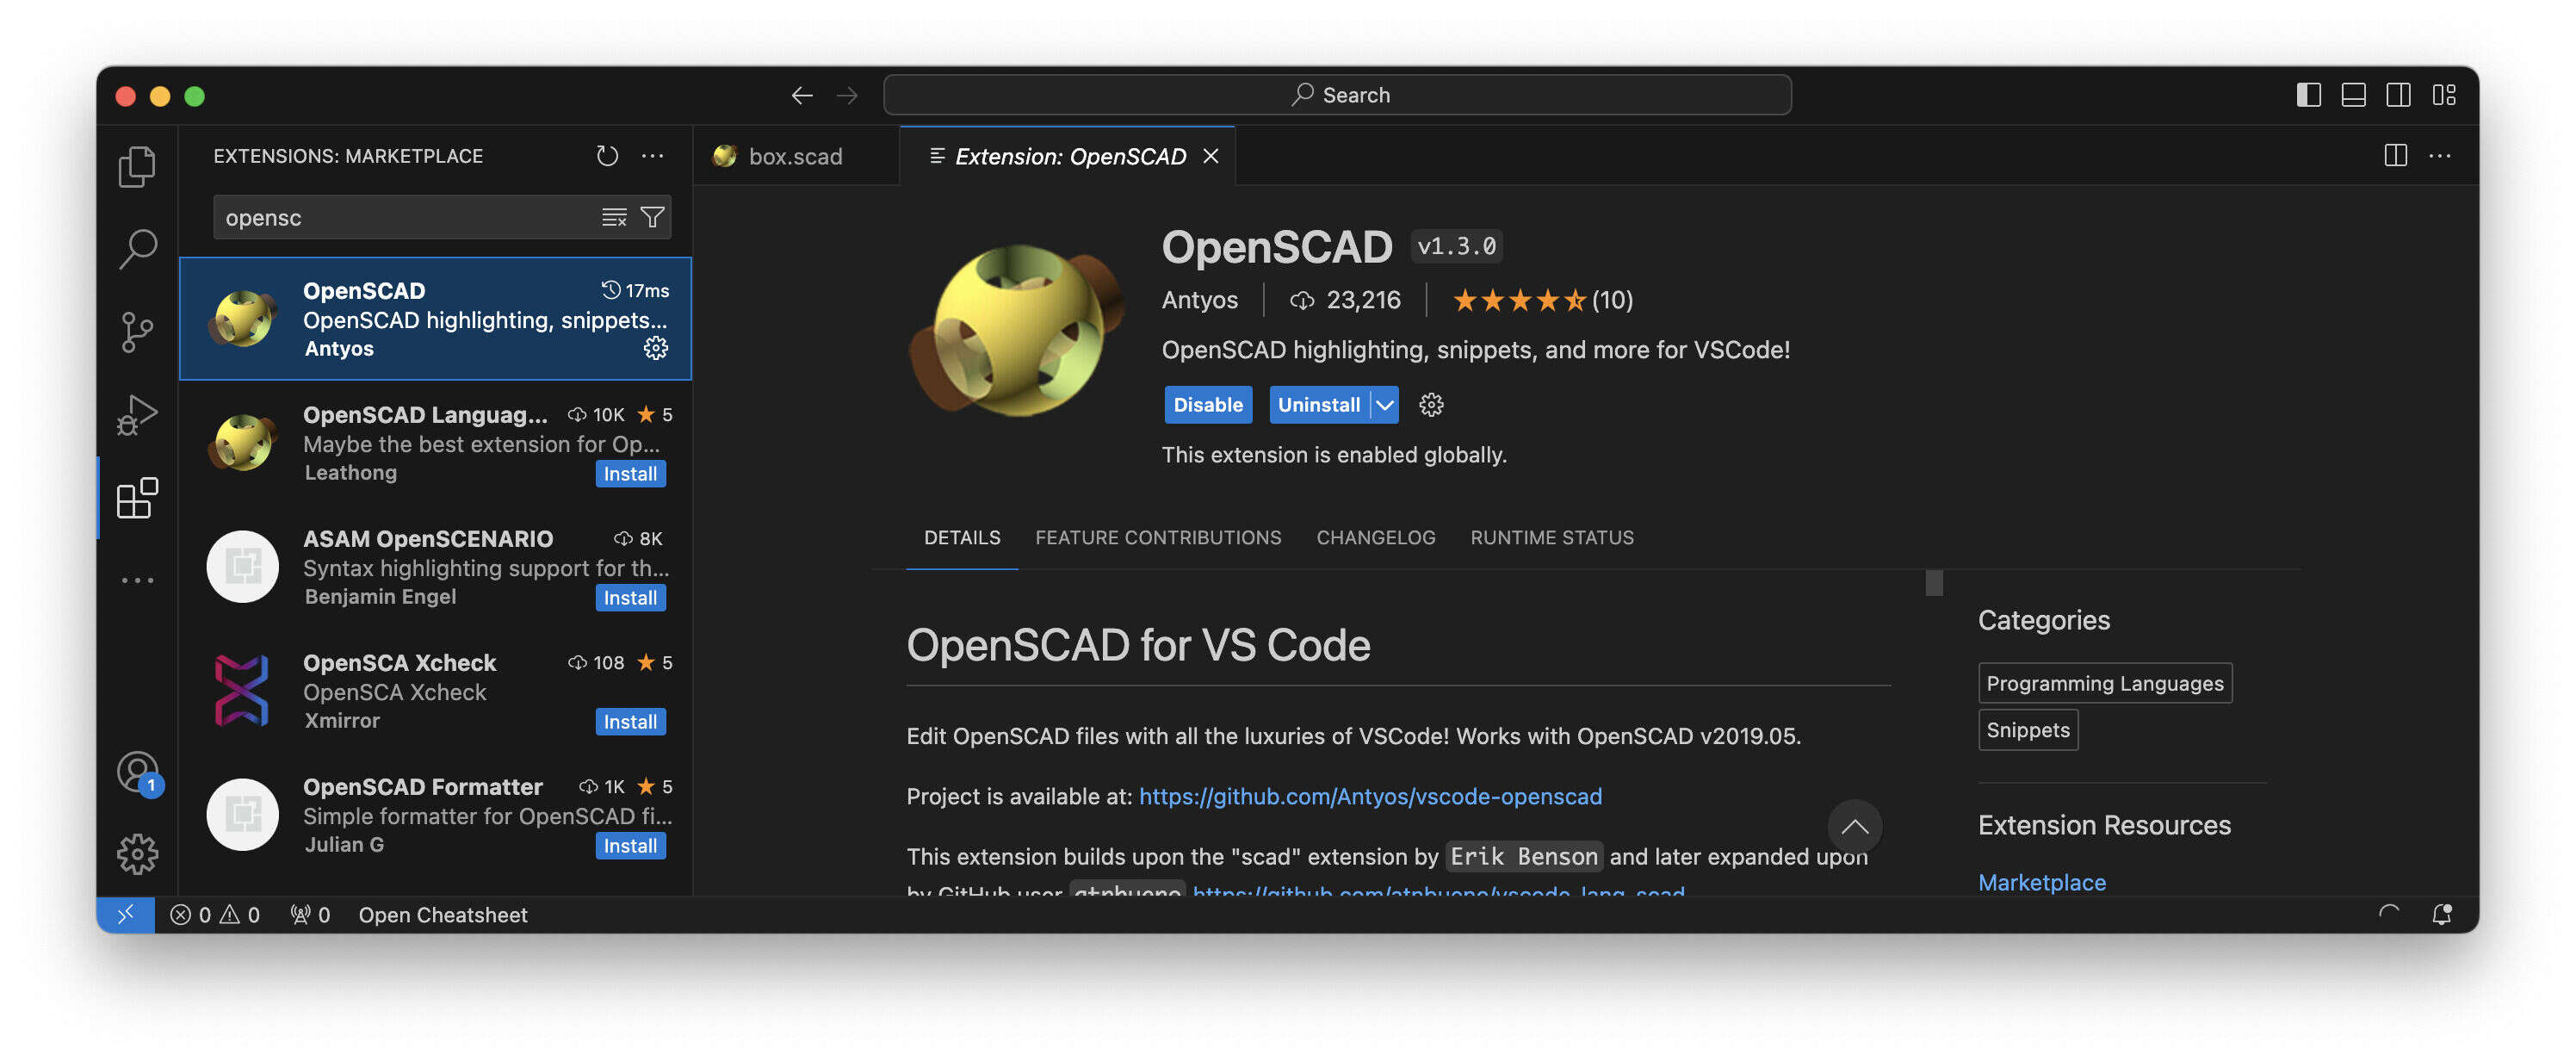Install the ASAM OpenSCENARIO extension
Image resolution: width=2576 pixels, height=1061 pixels.
coord(630,598)
